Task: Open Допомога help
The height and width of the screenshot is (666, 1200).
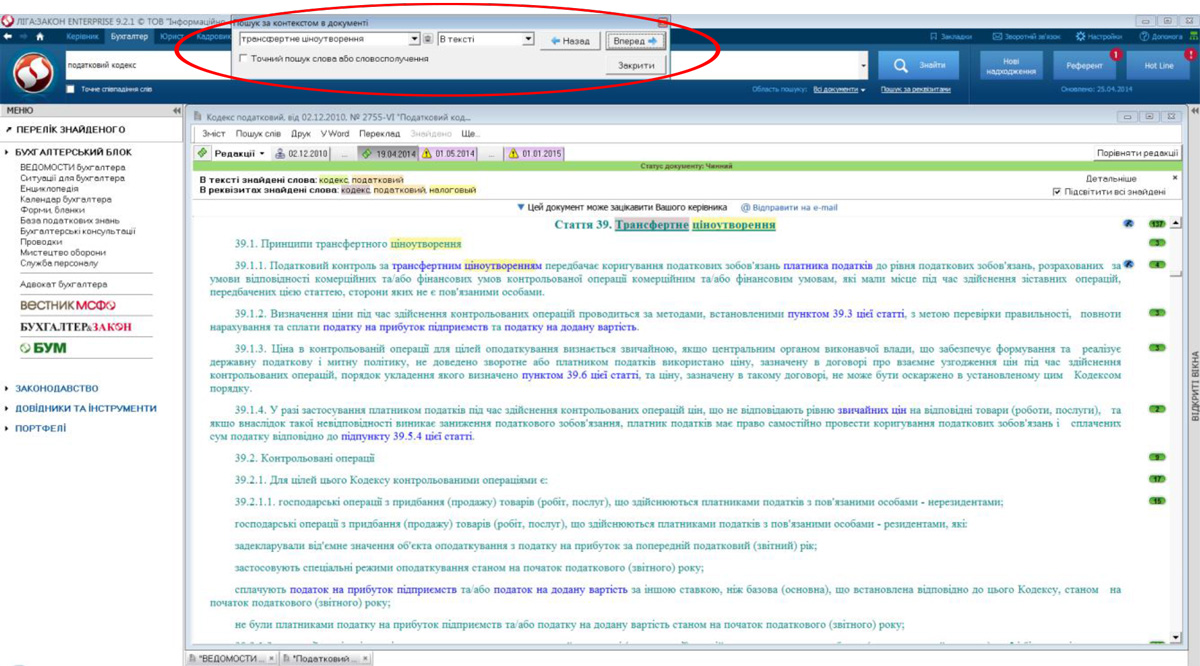Action: 1160,36
